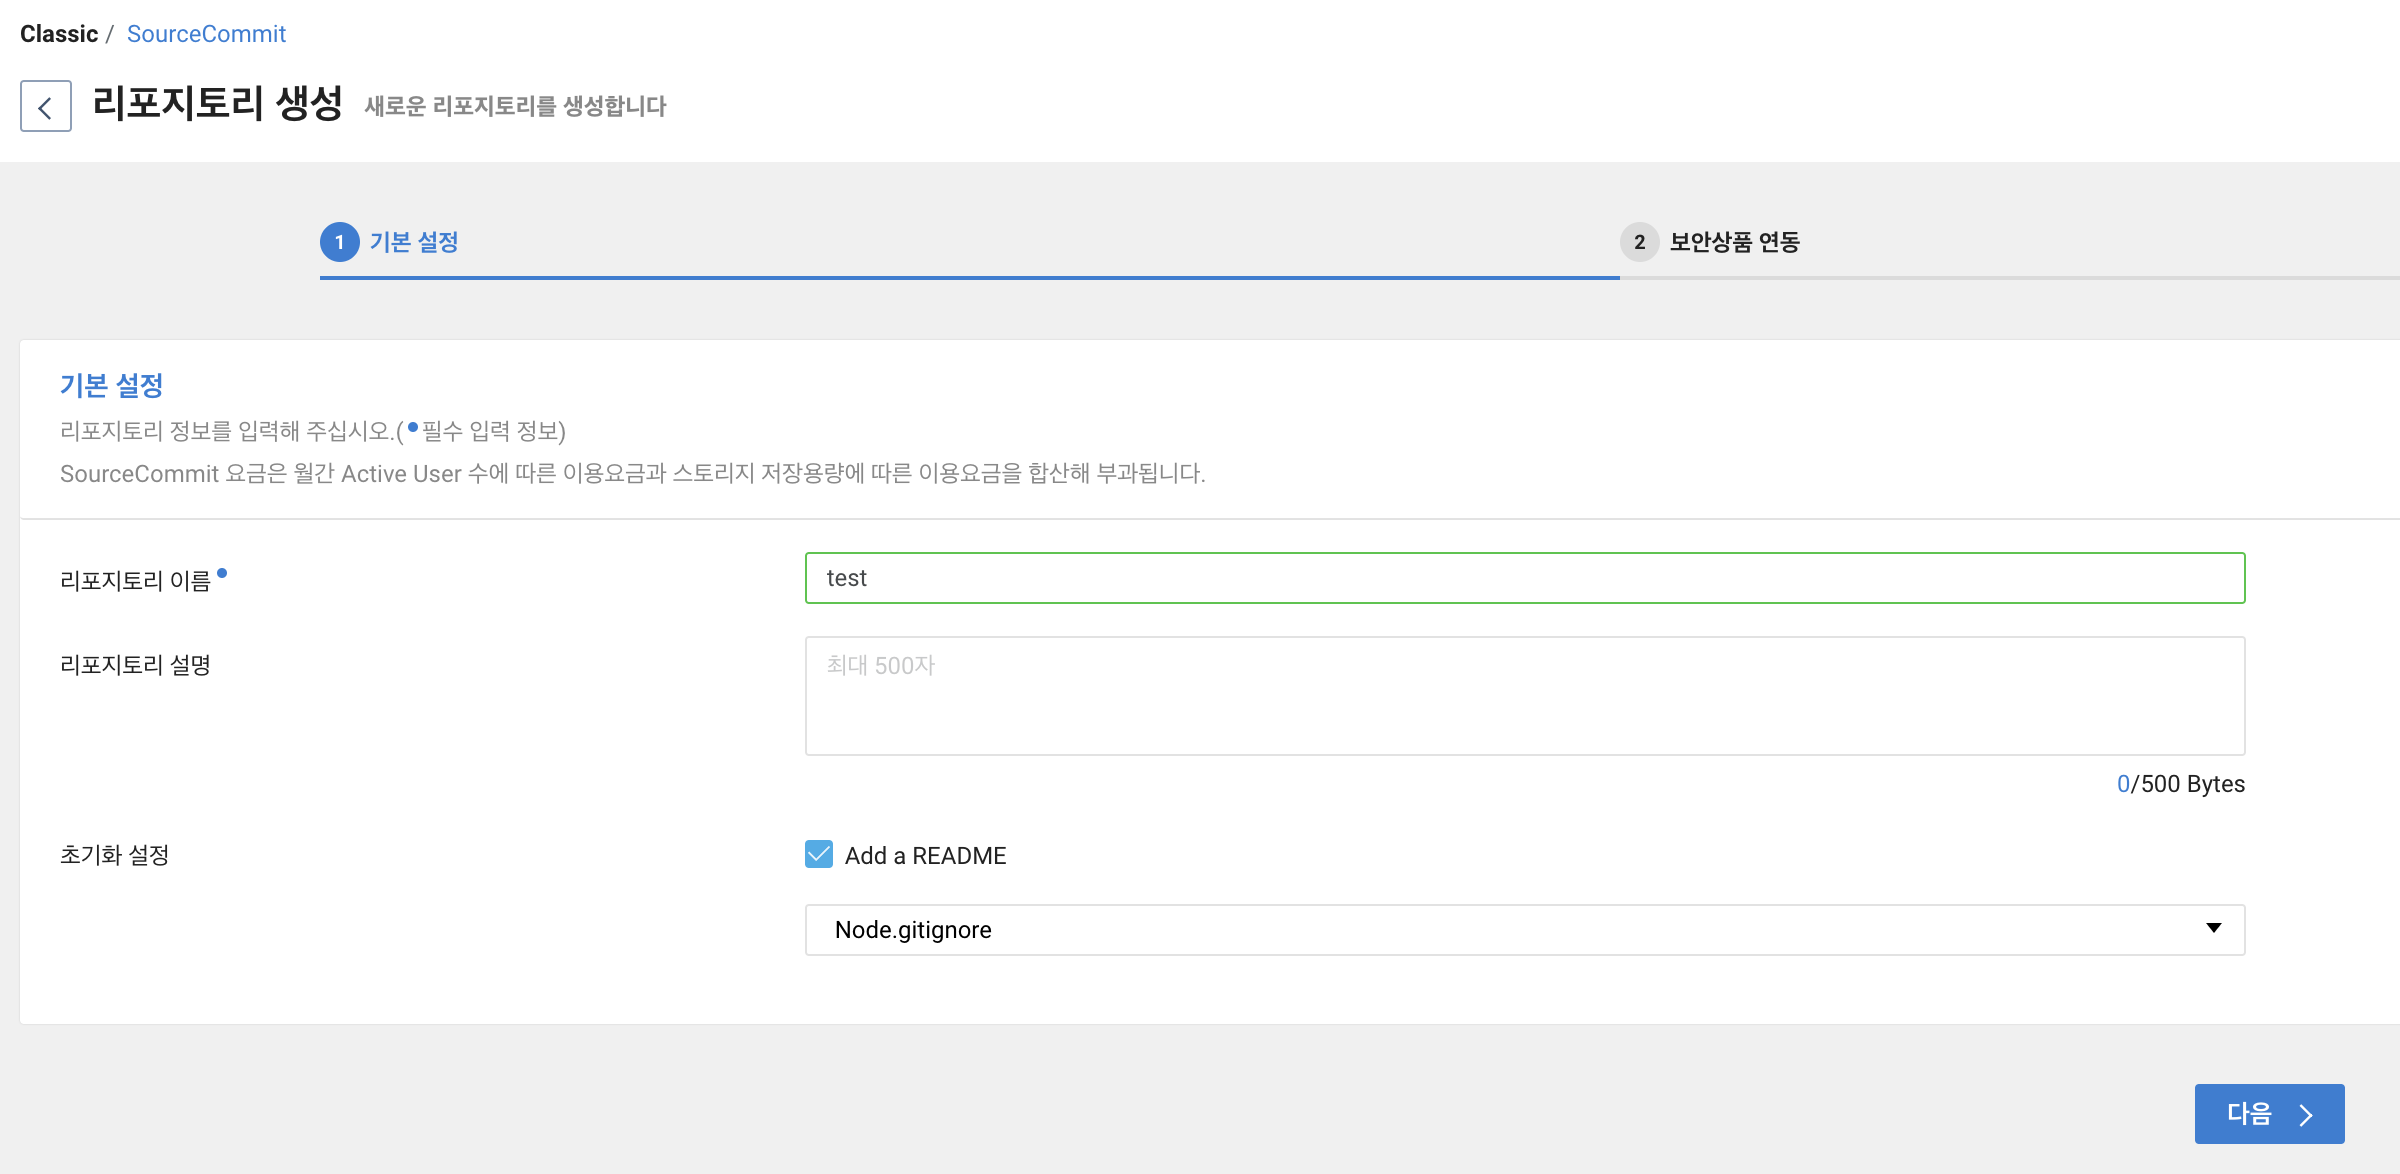Image resolution: width=2400 pixels, height=1174 pixels.
Task: Switch to step 1 기본 설정 tab
Action: (x=390, y=242)
